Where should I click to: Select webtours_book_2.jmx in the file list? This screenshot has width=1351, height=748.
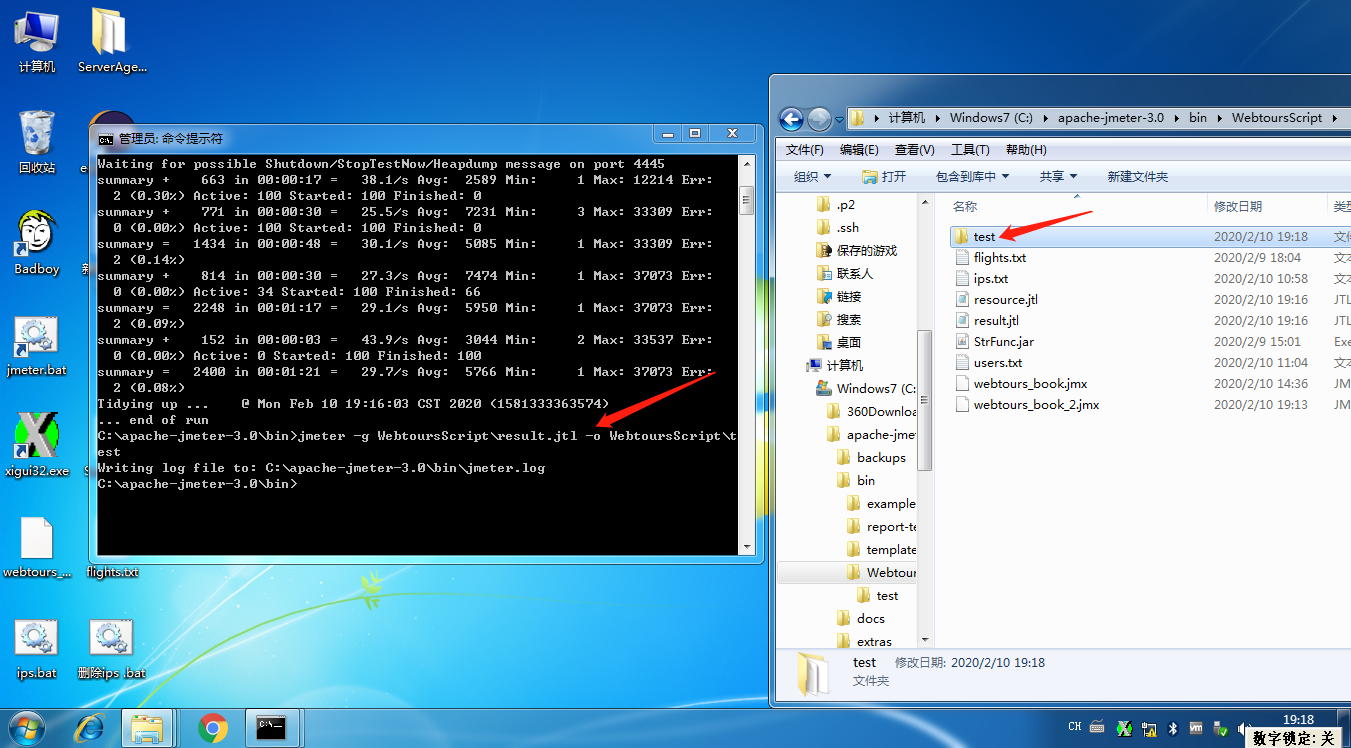[x=1036, y=405]
